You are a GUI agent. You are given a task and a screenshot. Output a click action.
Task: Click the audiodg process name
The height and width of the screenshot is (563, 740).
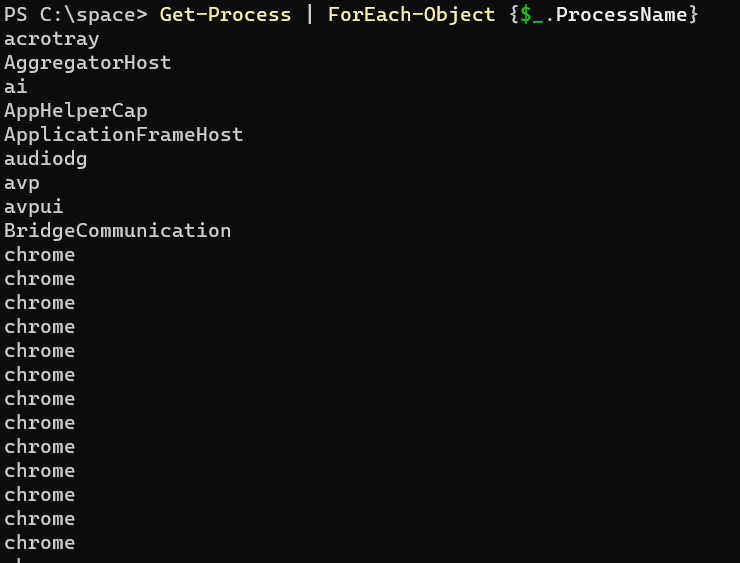pos(45,160)
